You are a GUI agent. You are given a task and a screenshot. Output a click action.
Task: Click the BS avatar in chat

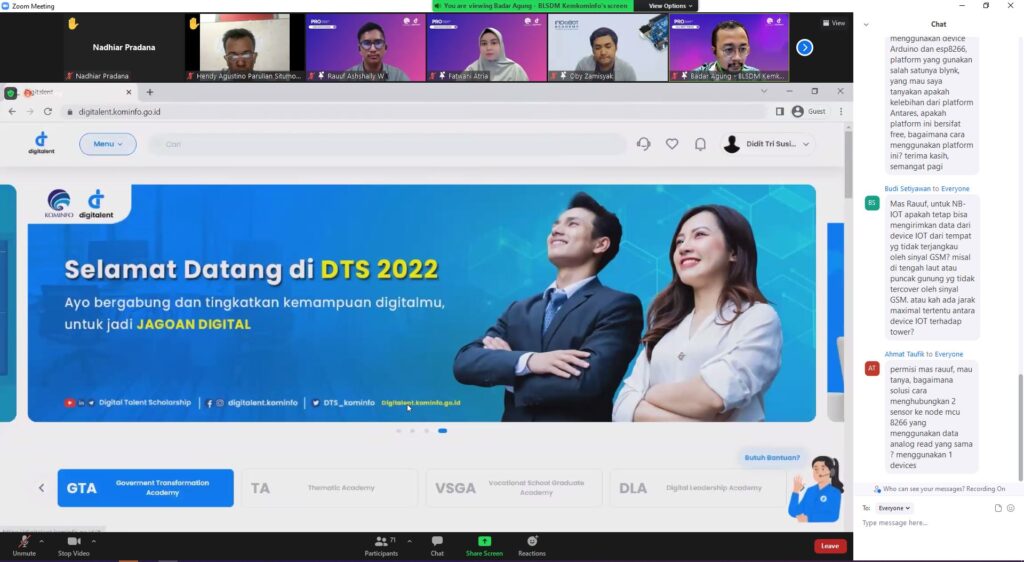pyautogui.click(x=872, y=203)
